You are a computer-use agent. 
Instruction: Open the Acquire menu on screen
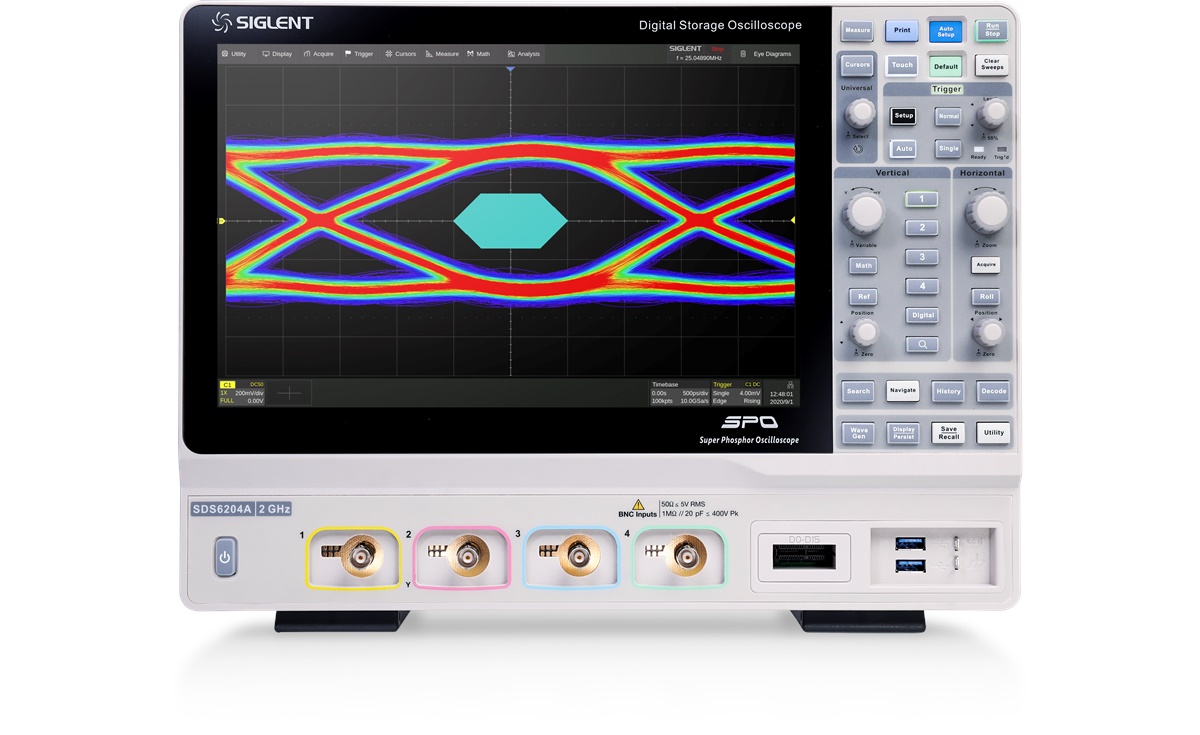tap(318, 54)
